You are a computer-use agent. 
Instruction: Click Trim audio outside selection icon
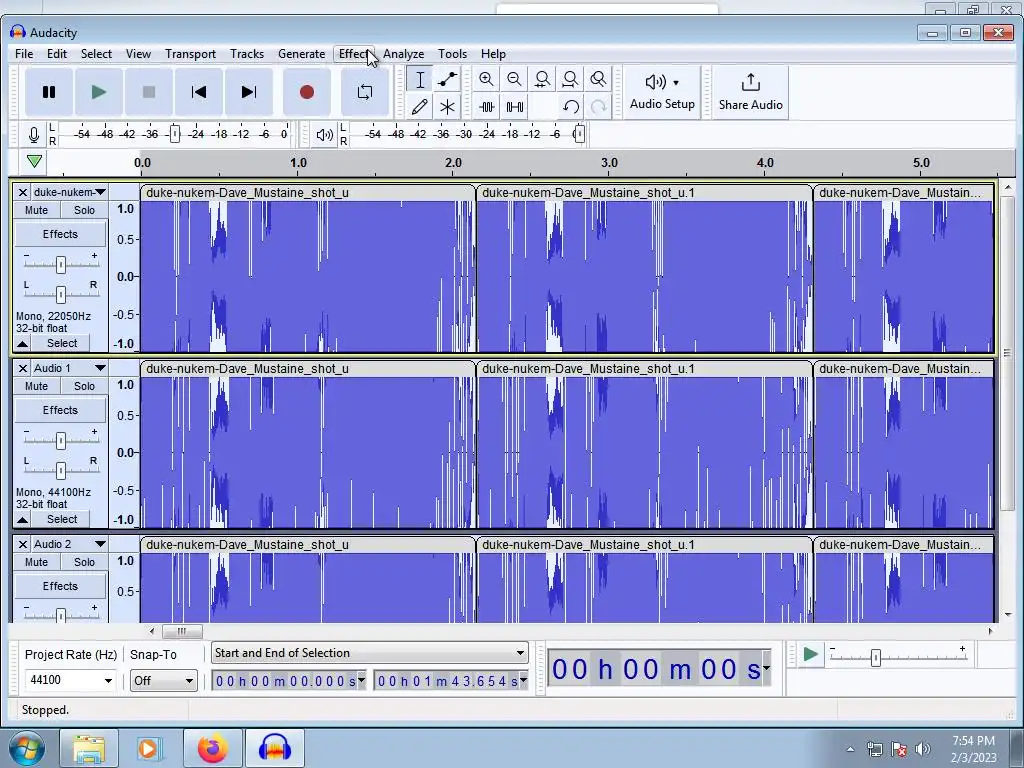click(x=487, y=106)
